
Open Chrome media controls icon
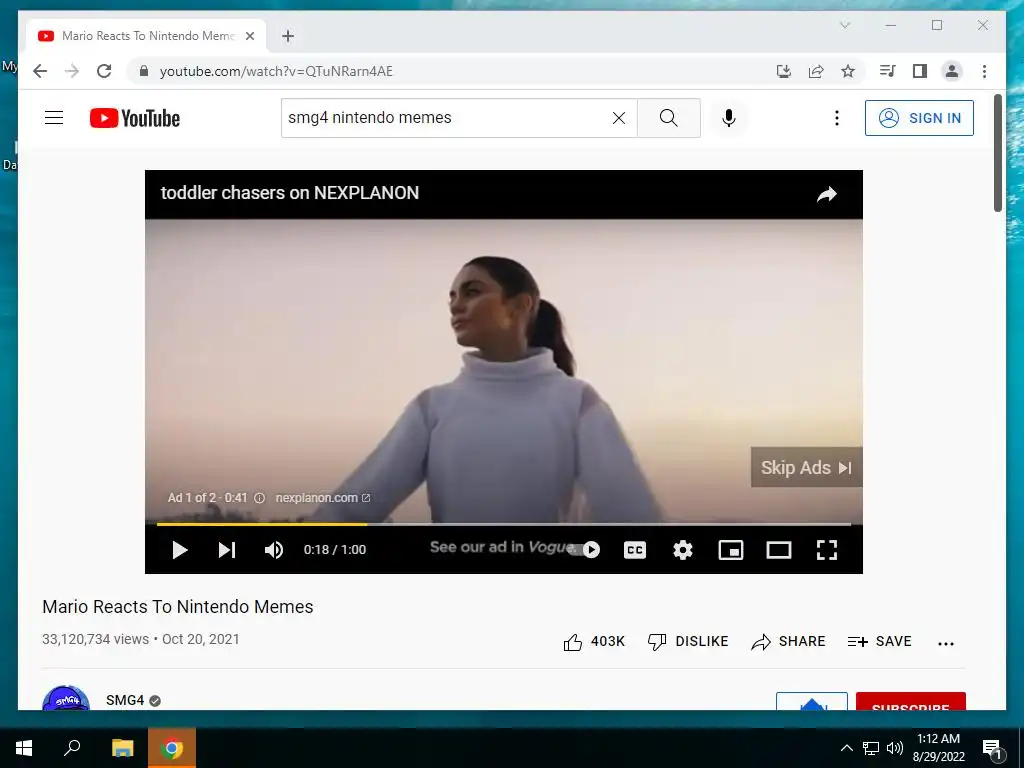coord(887,71)
